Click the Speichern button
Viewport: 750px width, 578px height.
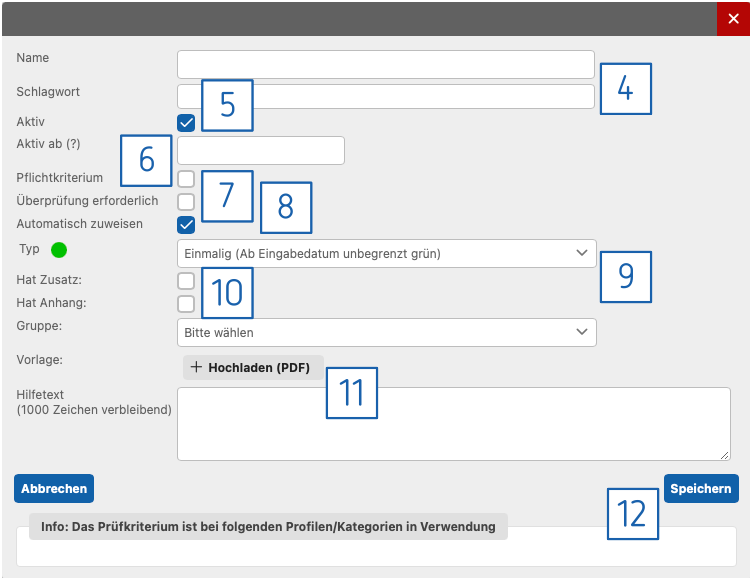coord(701,488)
